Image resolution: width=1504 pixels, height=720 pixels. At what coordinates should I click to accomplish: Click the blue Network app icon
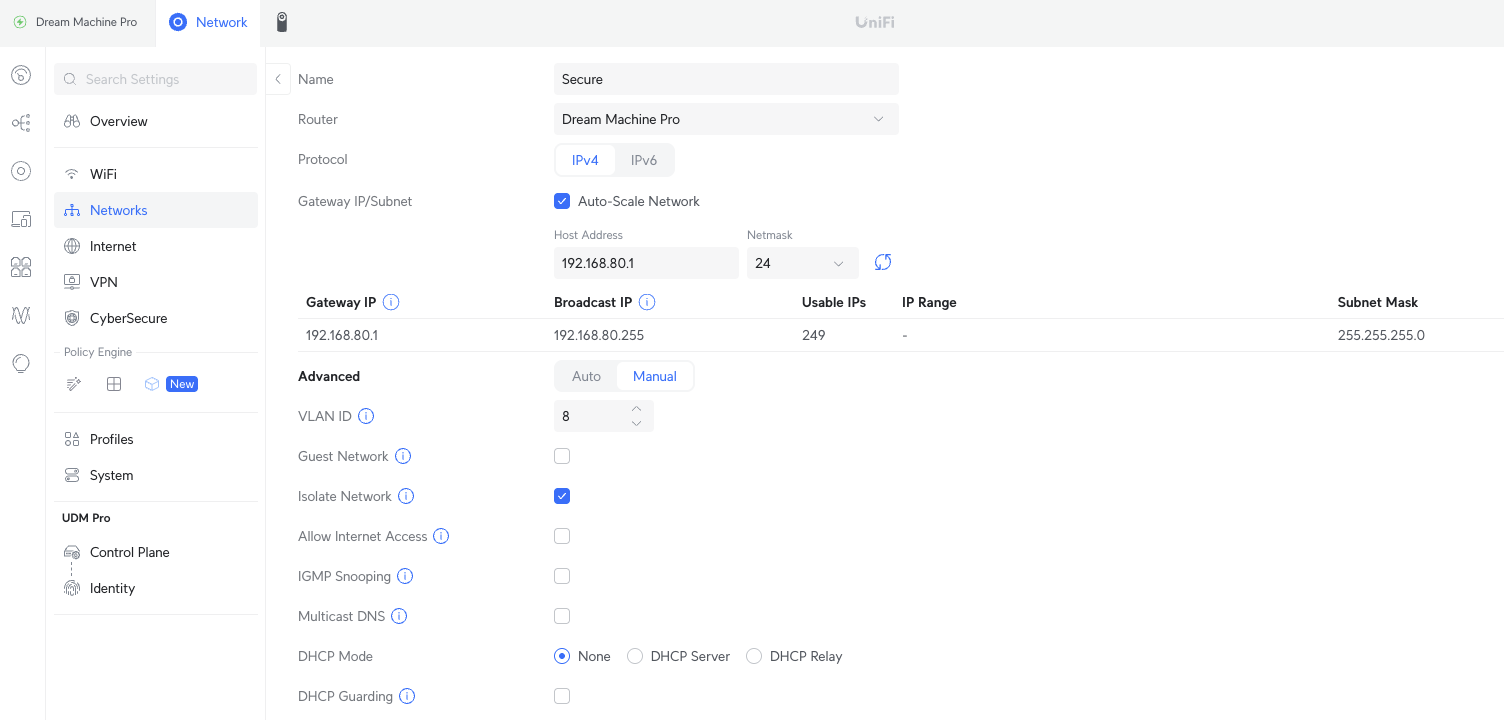tap(178, 22)
